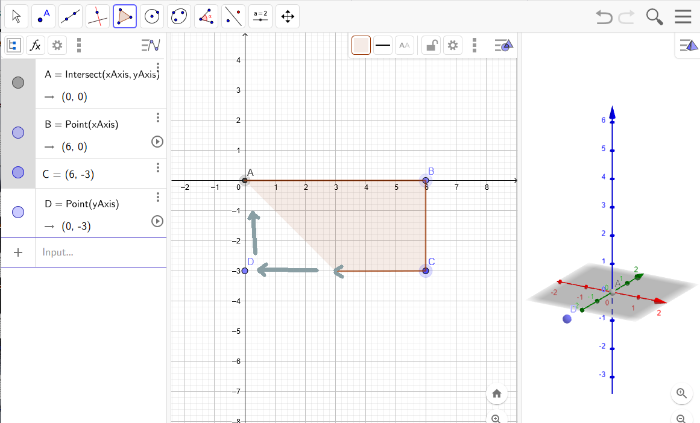
Task: Open more options for row A
Action: (158, 67)
